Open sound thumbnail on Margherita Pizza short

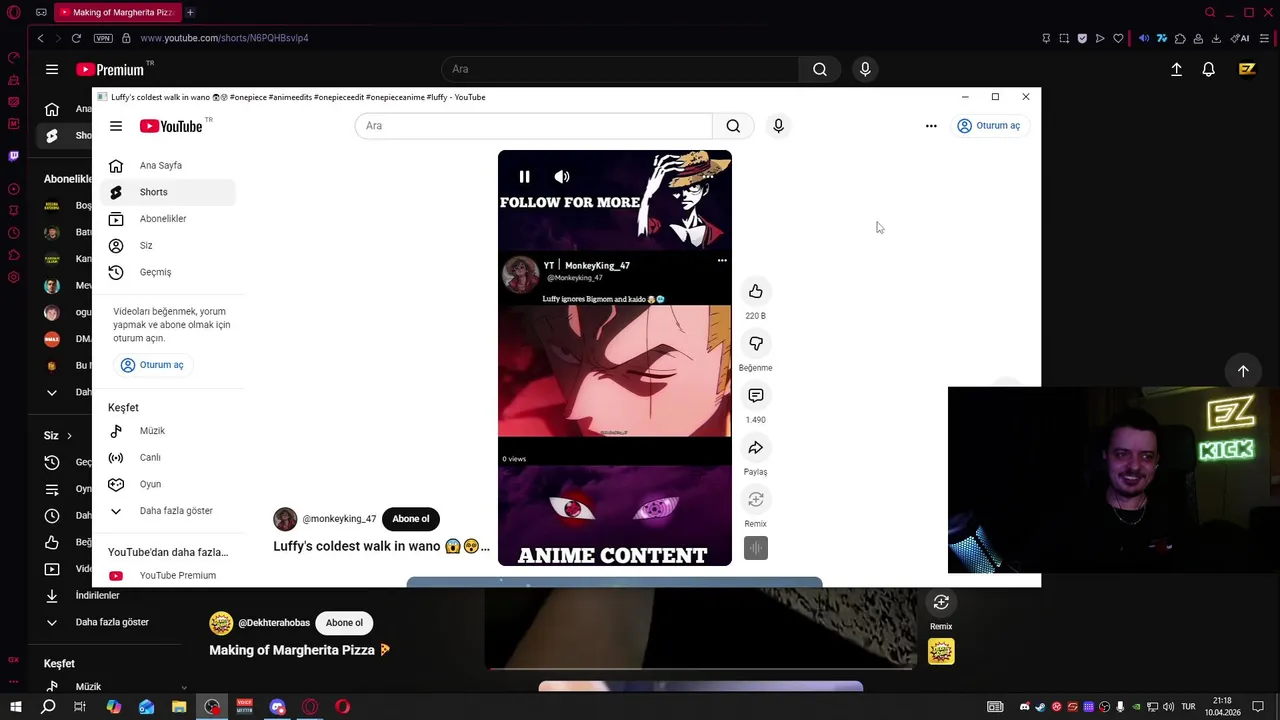pos(941,652)
